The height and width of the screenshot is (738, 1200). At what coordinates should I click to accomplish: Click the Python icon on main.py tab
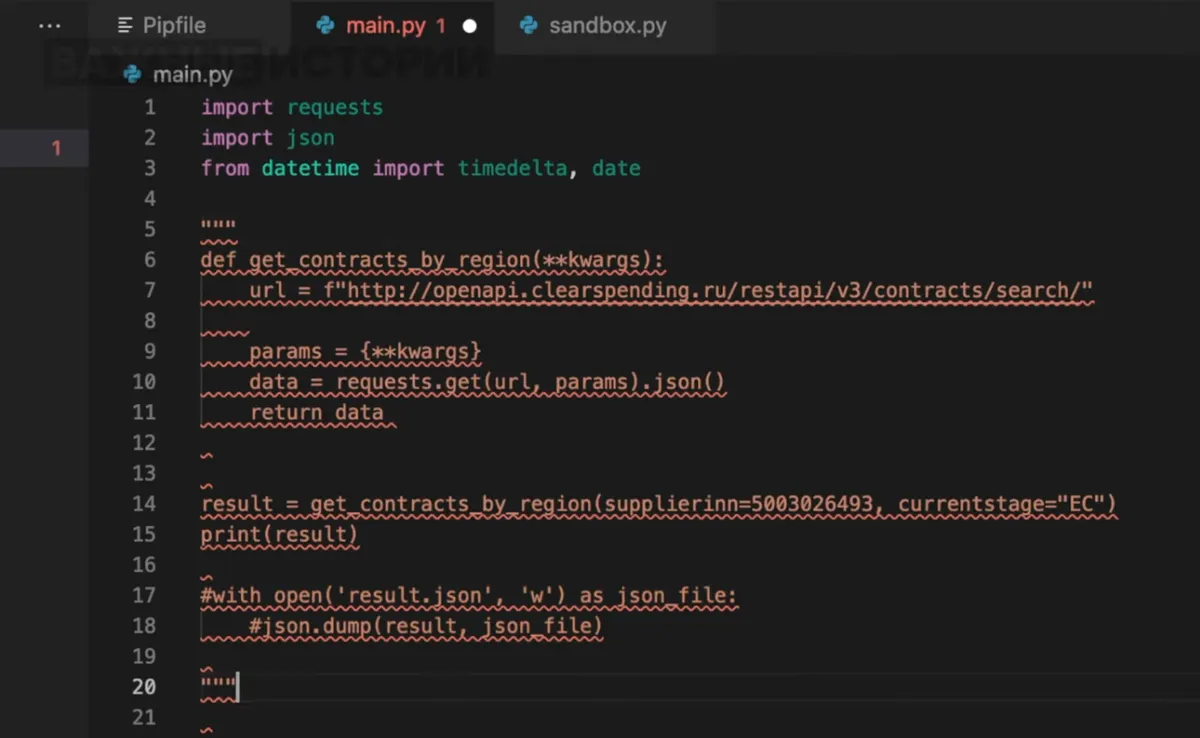click(326, 26)
